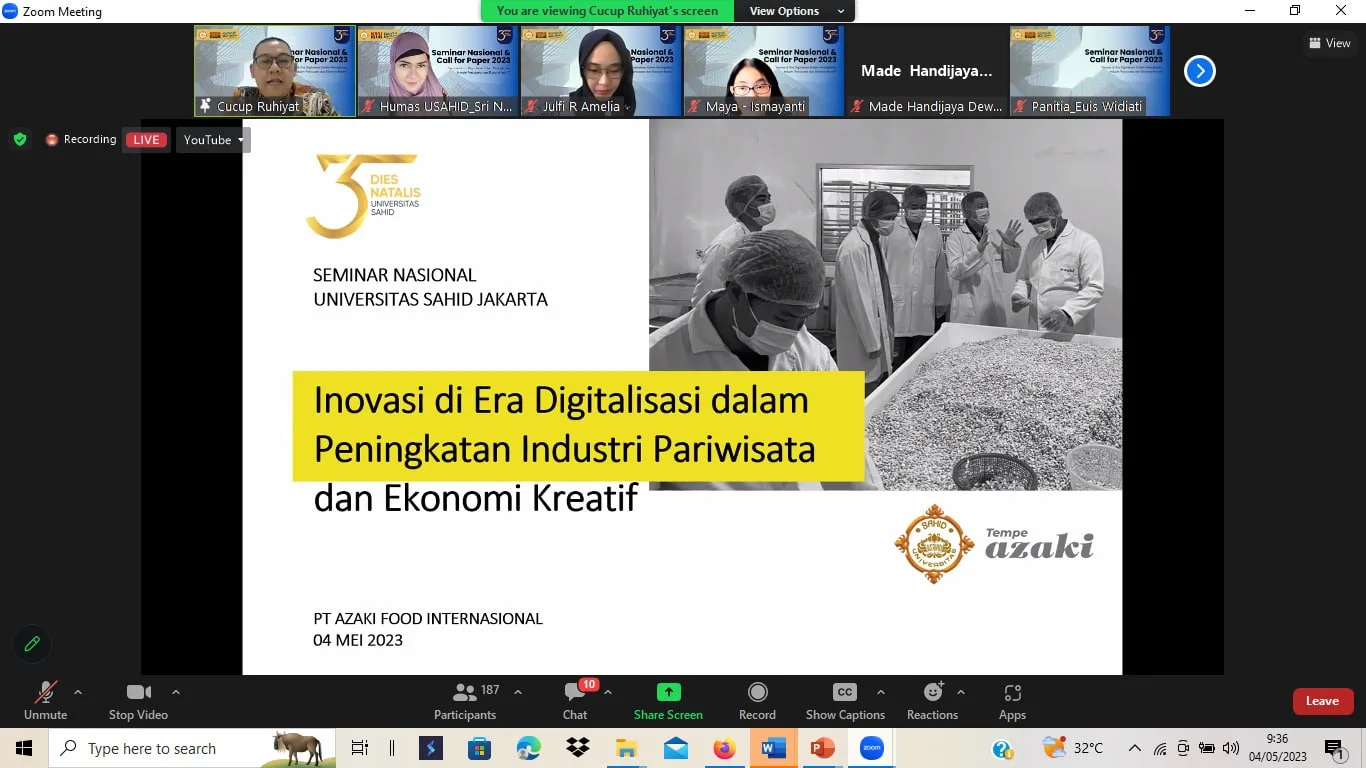Image resolution: width=1366 pixels, height=768 pixels.
Task: Open the Participants panel
Action: tap(465, 701)
